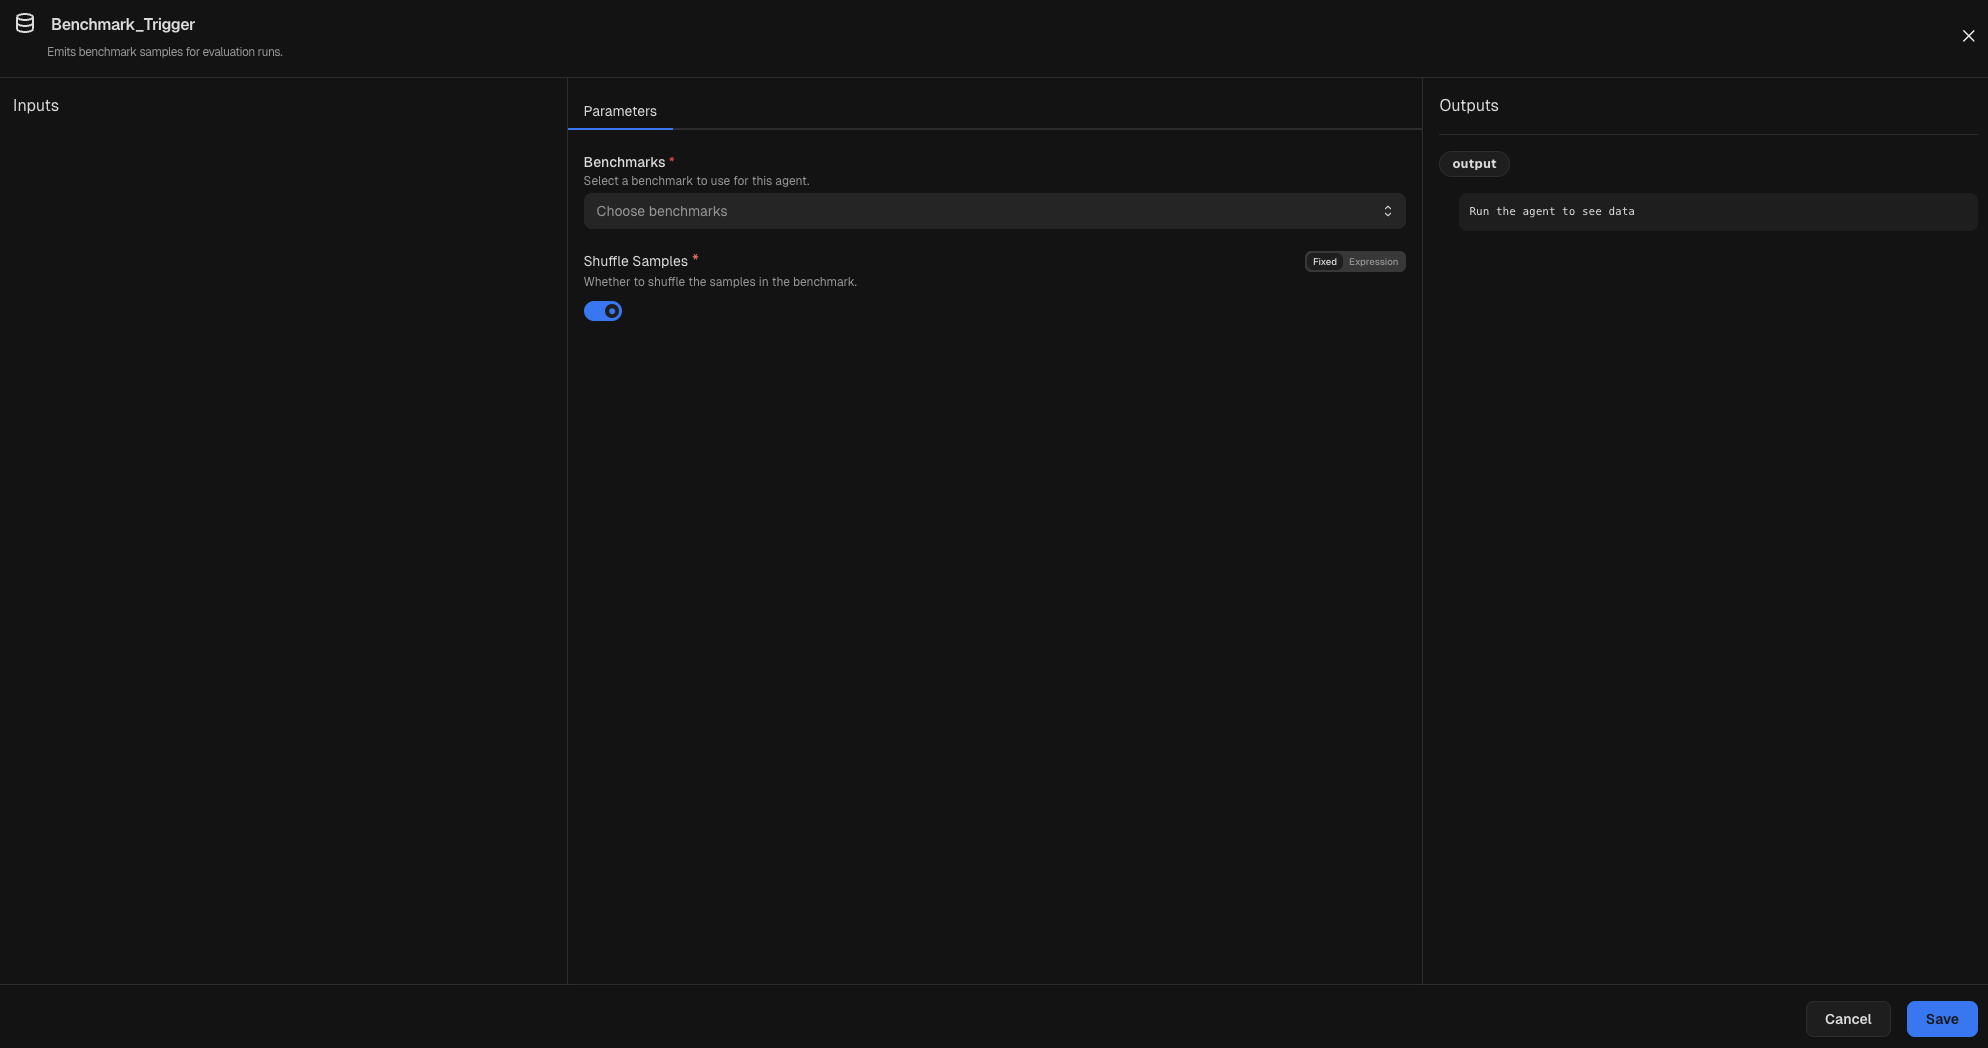Save the Benchmark_Trigger configuration

coord(1941,1018)
